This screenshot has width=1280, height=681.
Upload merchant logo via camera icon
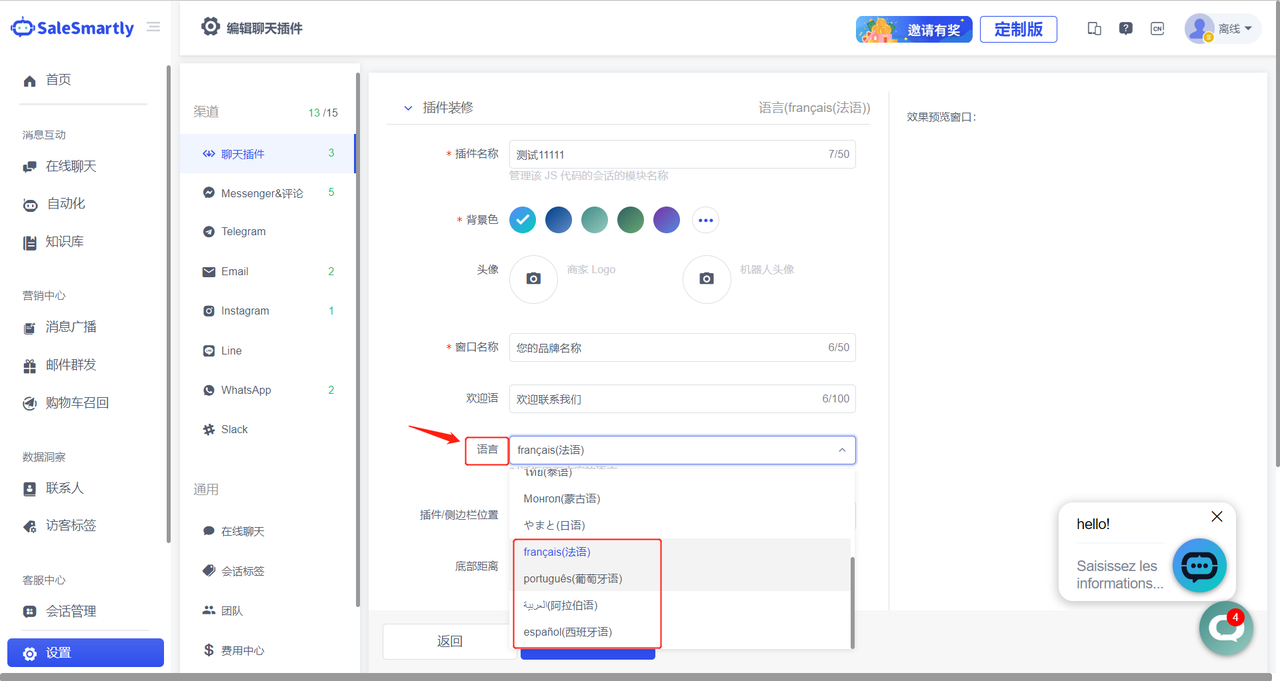[x=534, y=279]
